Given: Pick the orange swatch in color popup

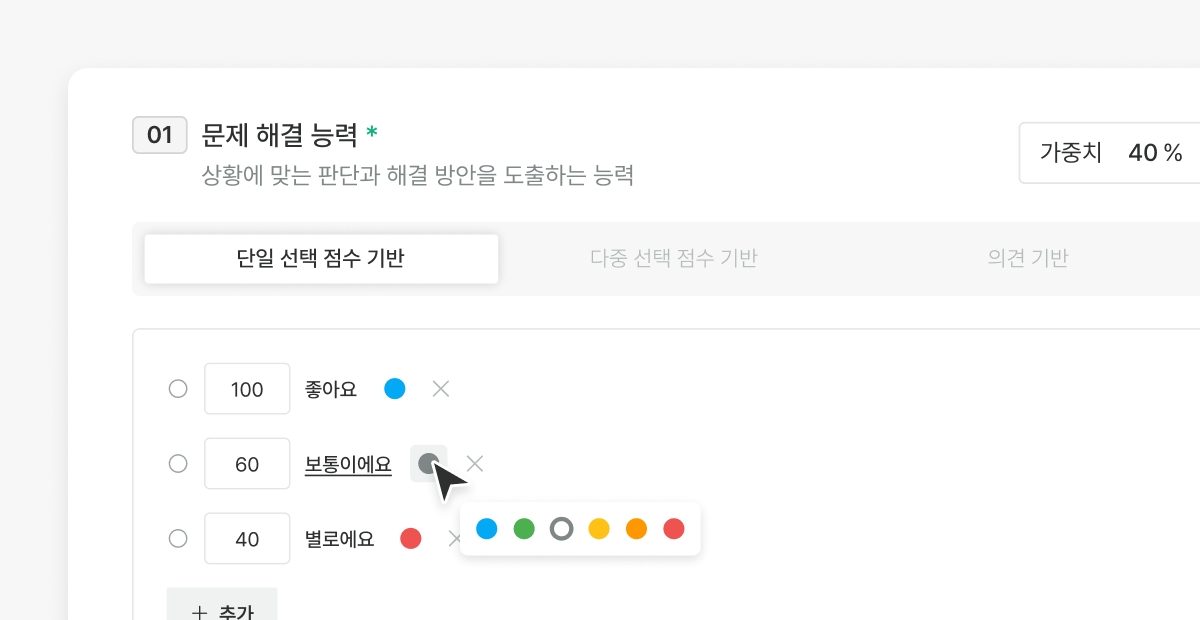Looking at the screenshot, I should pos(636,529).
